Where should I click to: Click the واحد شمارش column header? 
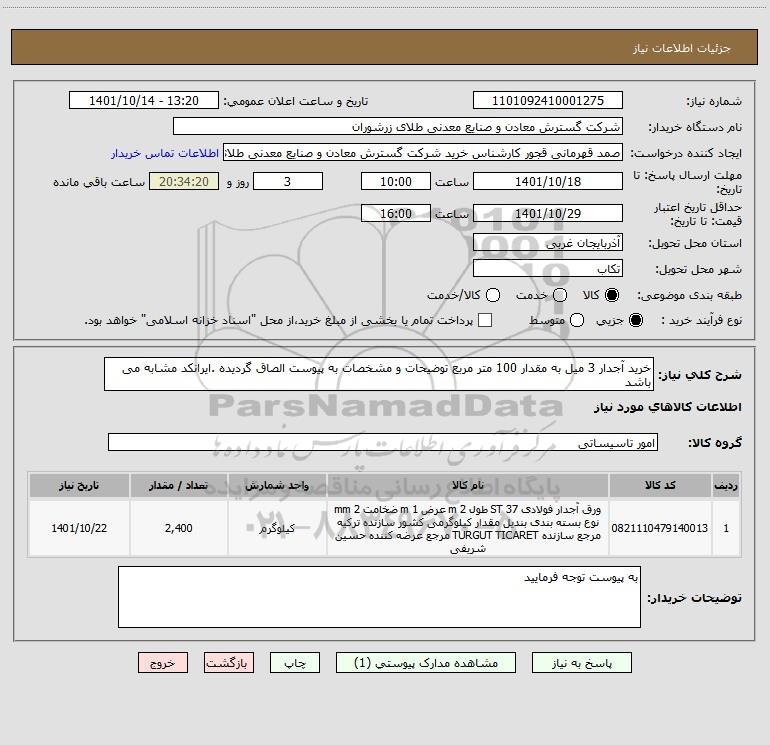coord(277,485)
